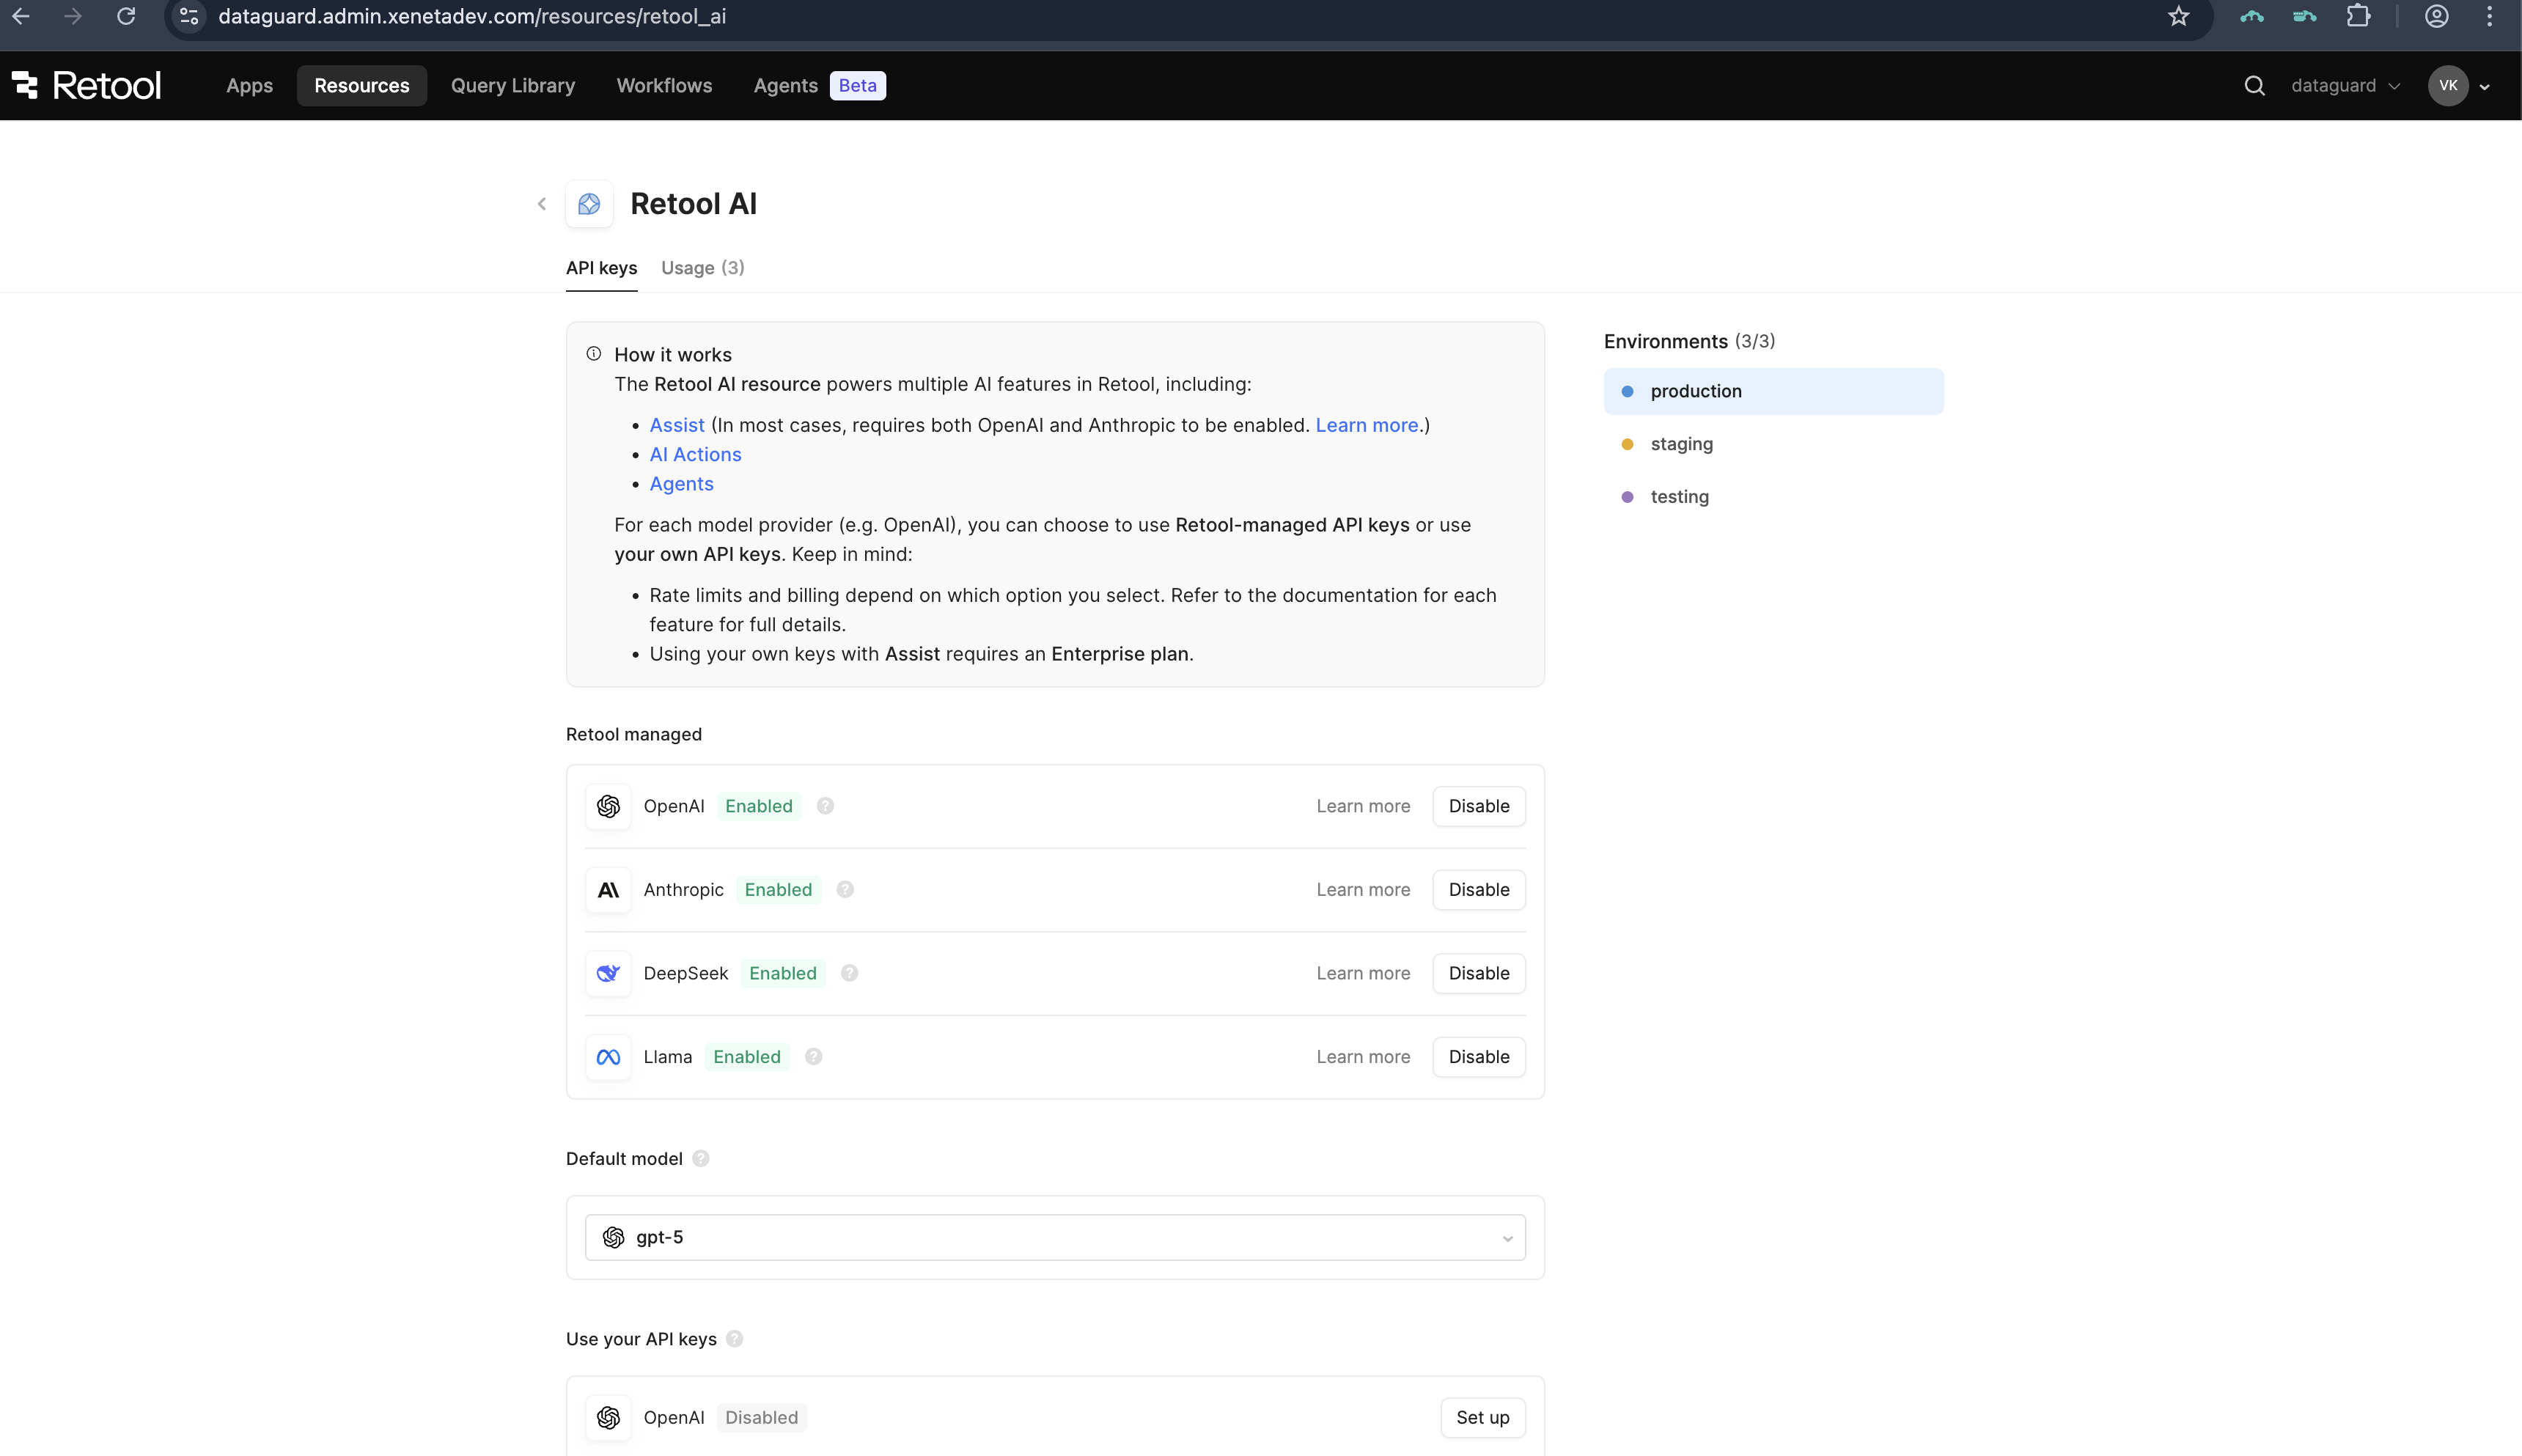The width and height of the screenshot is (2522, 1456).
Task: Expand the gpt-5 default model dropdown
Action: [1055, 1237]
